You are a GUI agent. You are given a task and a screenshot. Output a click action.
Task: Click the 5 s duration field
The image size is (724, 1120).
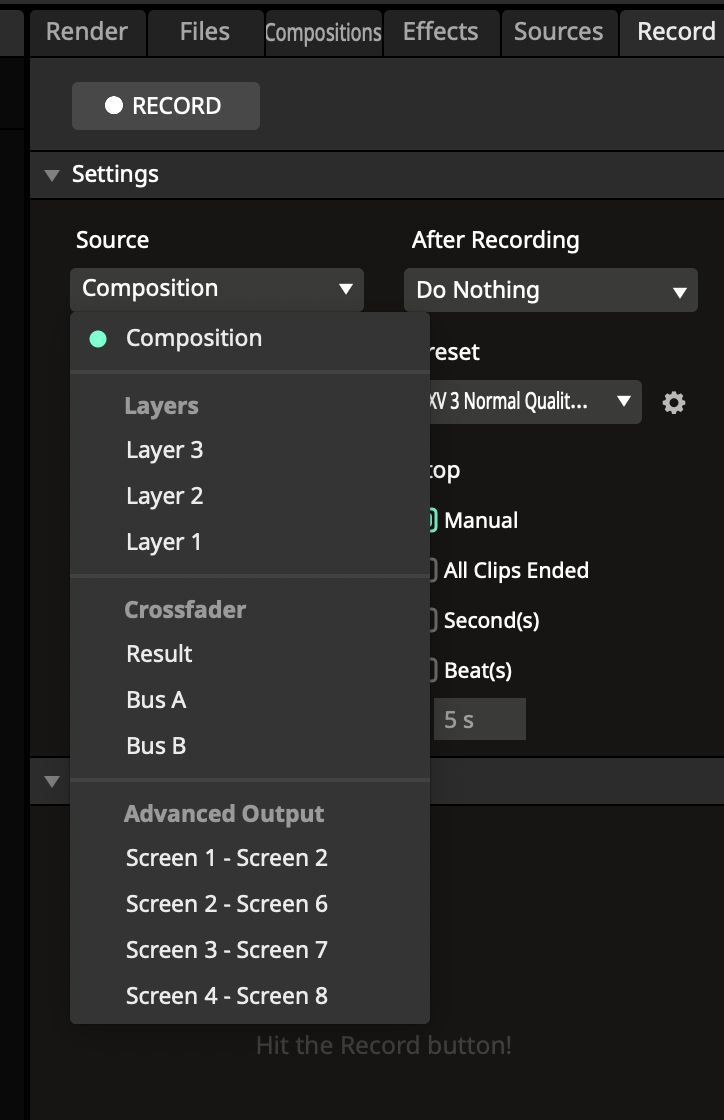click(x=479, y=720)
